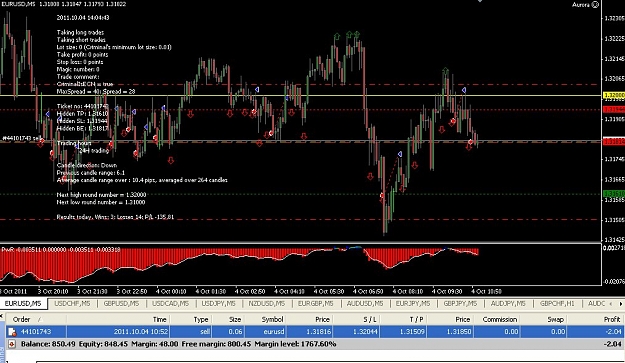Viewport: 625px width, 363px height.
Task: Click the 'sell' type cell
Action: (x=204, y=332)
